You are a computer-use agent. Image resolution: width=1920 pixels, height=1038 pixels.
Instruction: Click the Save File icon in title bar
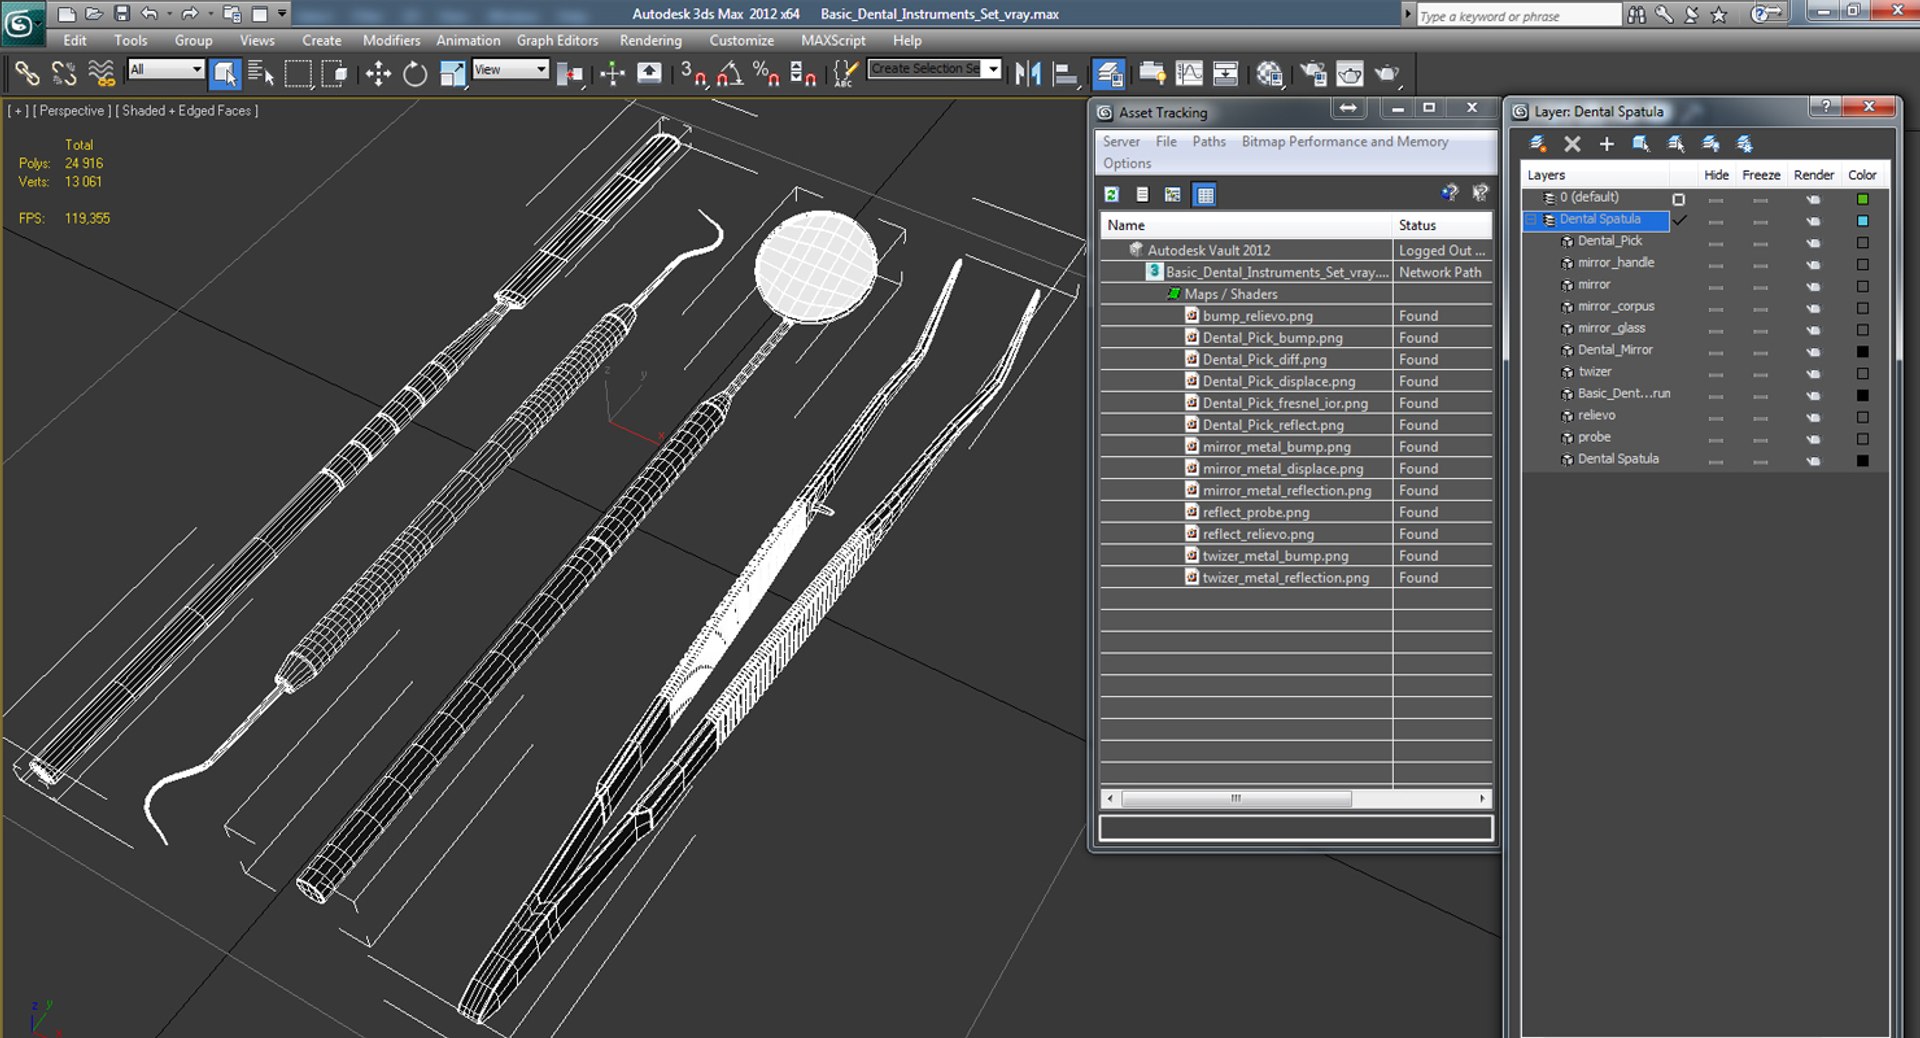pos(122,13)
